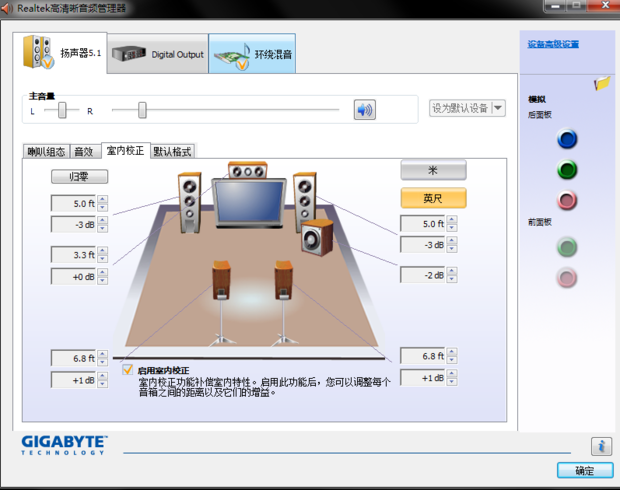Open the information icon button
Image resolution: width=620 pixels, height=490 pixels.
point(601,446)
